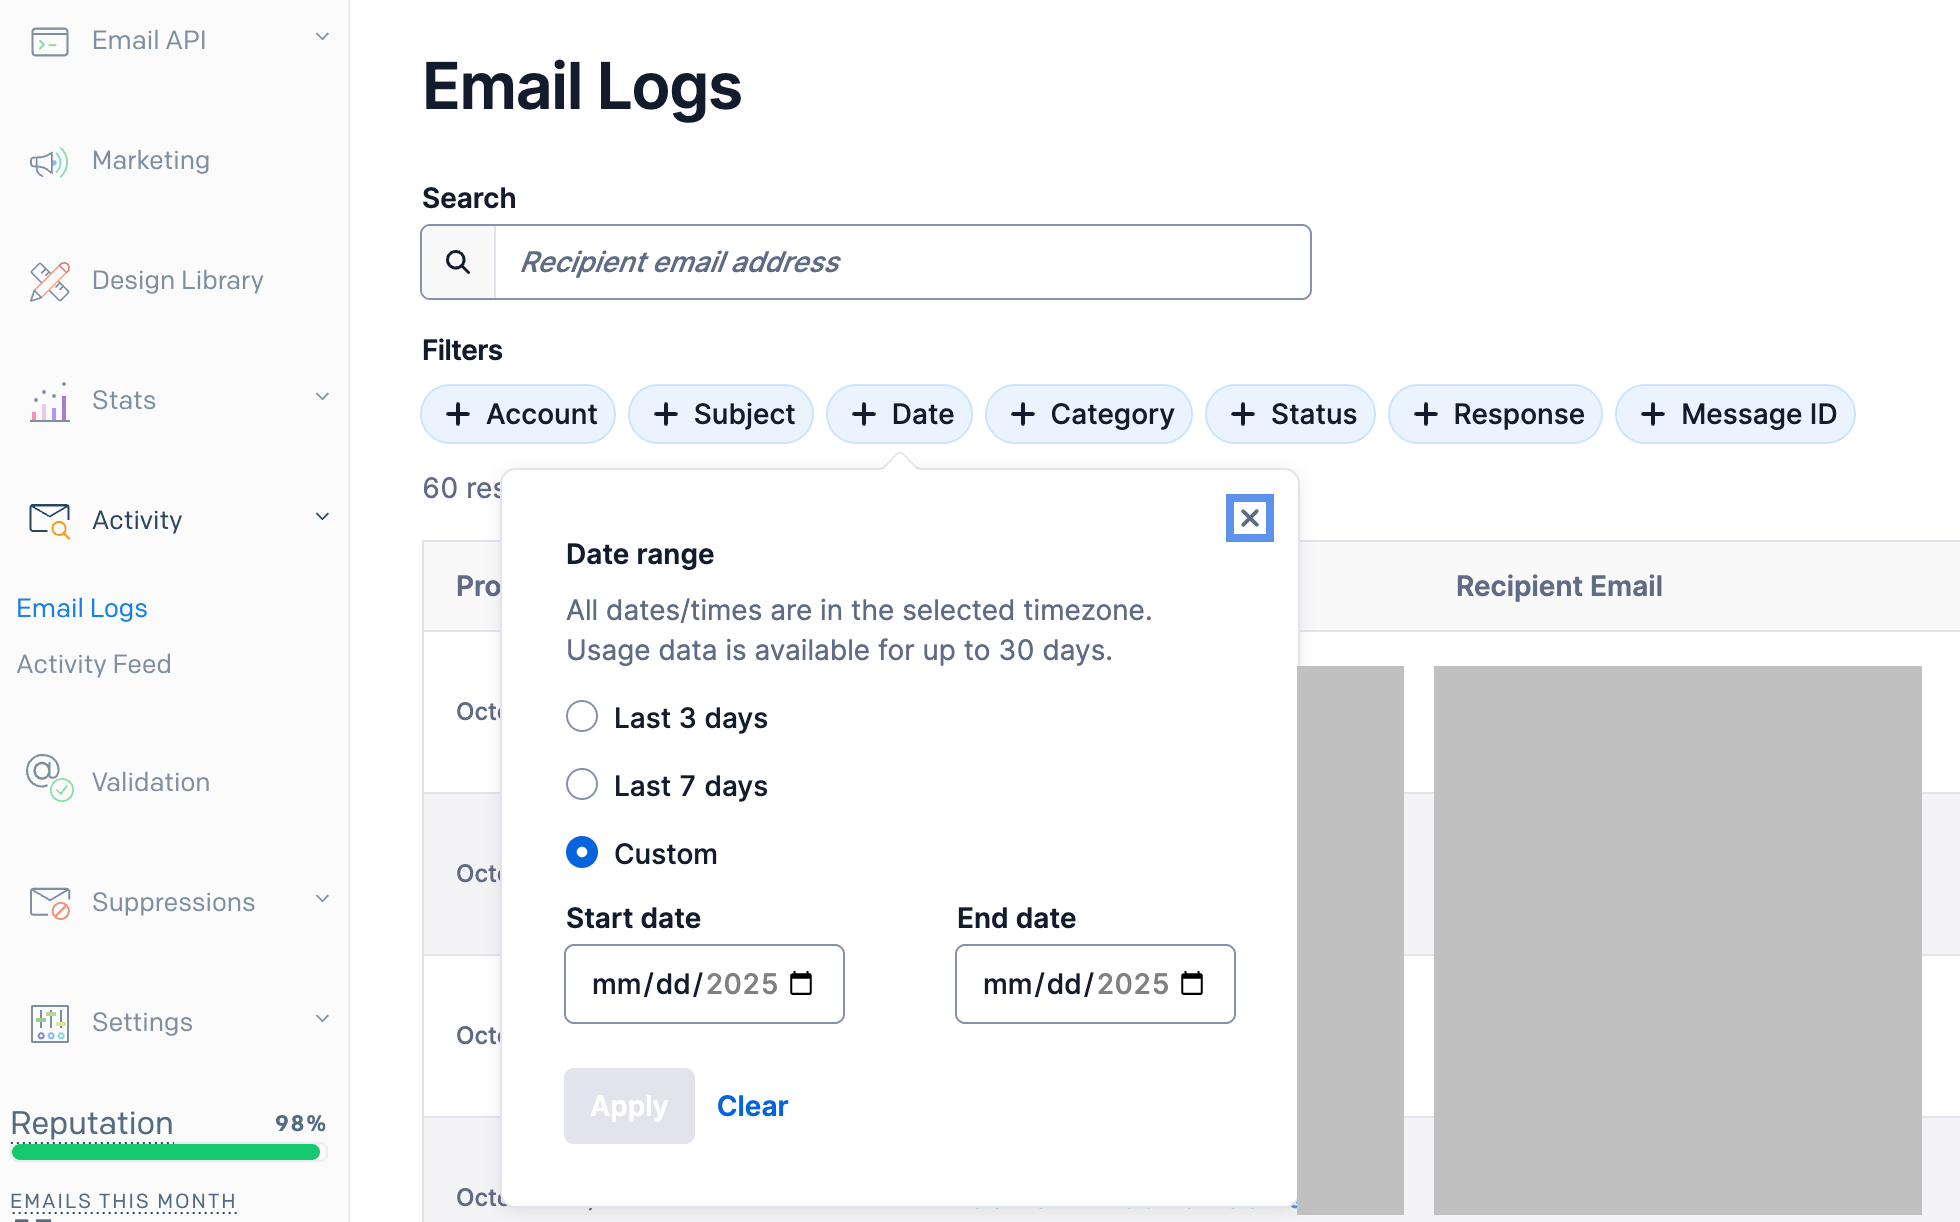Click the Settings sliders icon
The width and height of the screenshot is (1960, 1222).
[x=49, y=1023]
